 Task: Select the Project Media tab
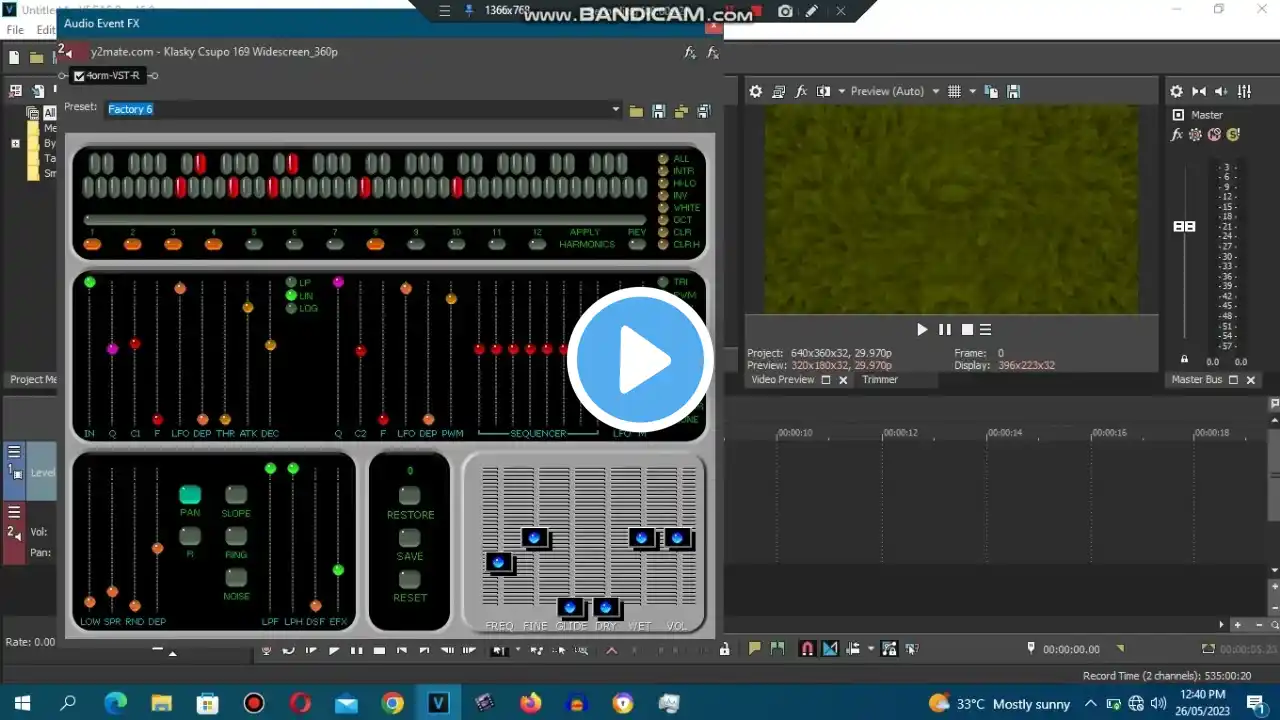point(33,380)
